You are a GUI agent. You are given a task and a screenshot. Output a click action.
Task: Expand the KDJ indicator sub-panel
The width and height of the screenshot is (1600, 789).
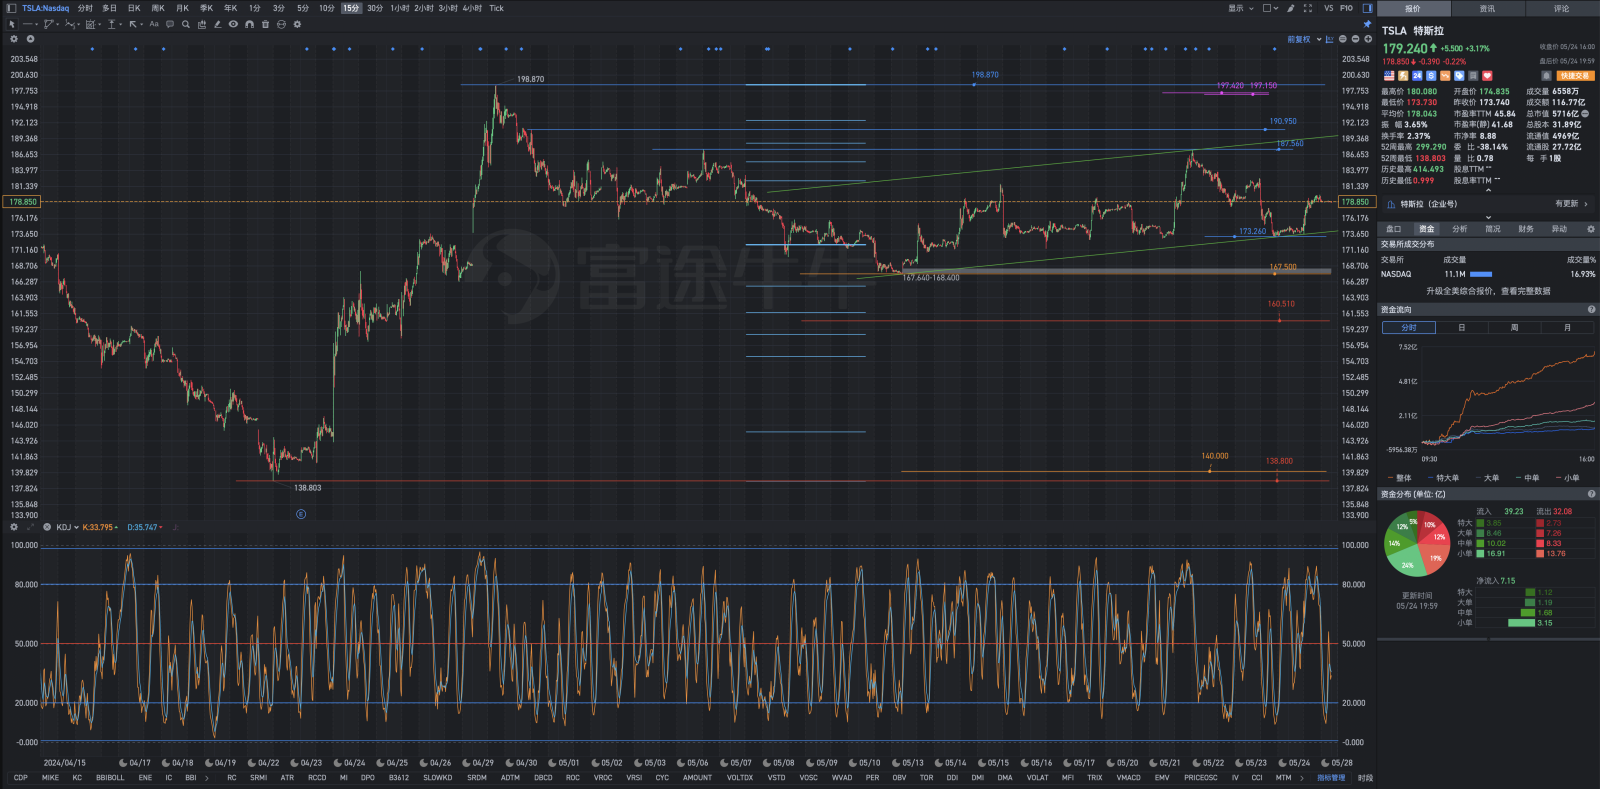coord(30,527)
